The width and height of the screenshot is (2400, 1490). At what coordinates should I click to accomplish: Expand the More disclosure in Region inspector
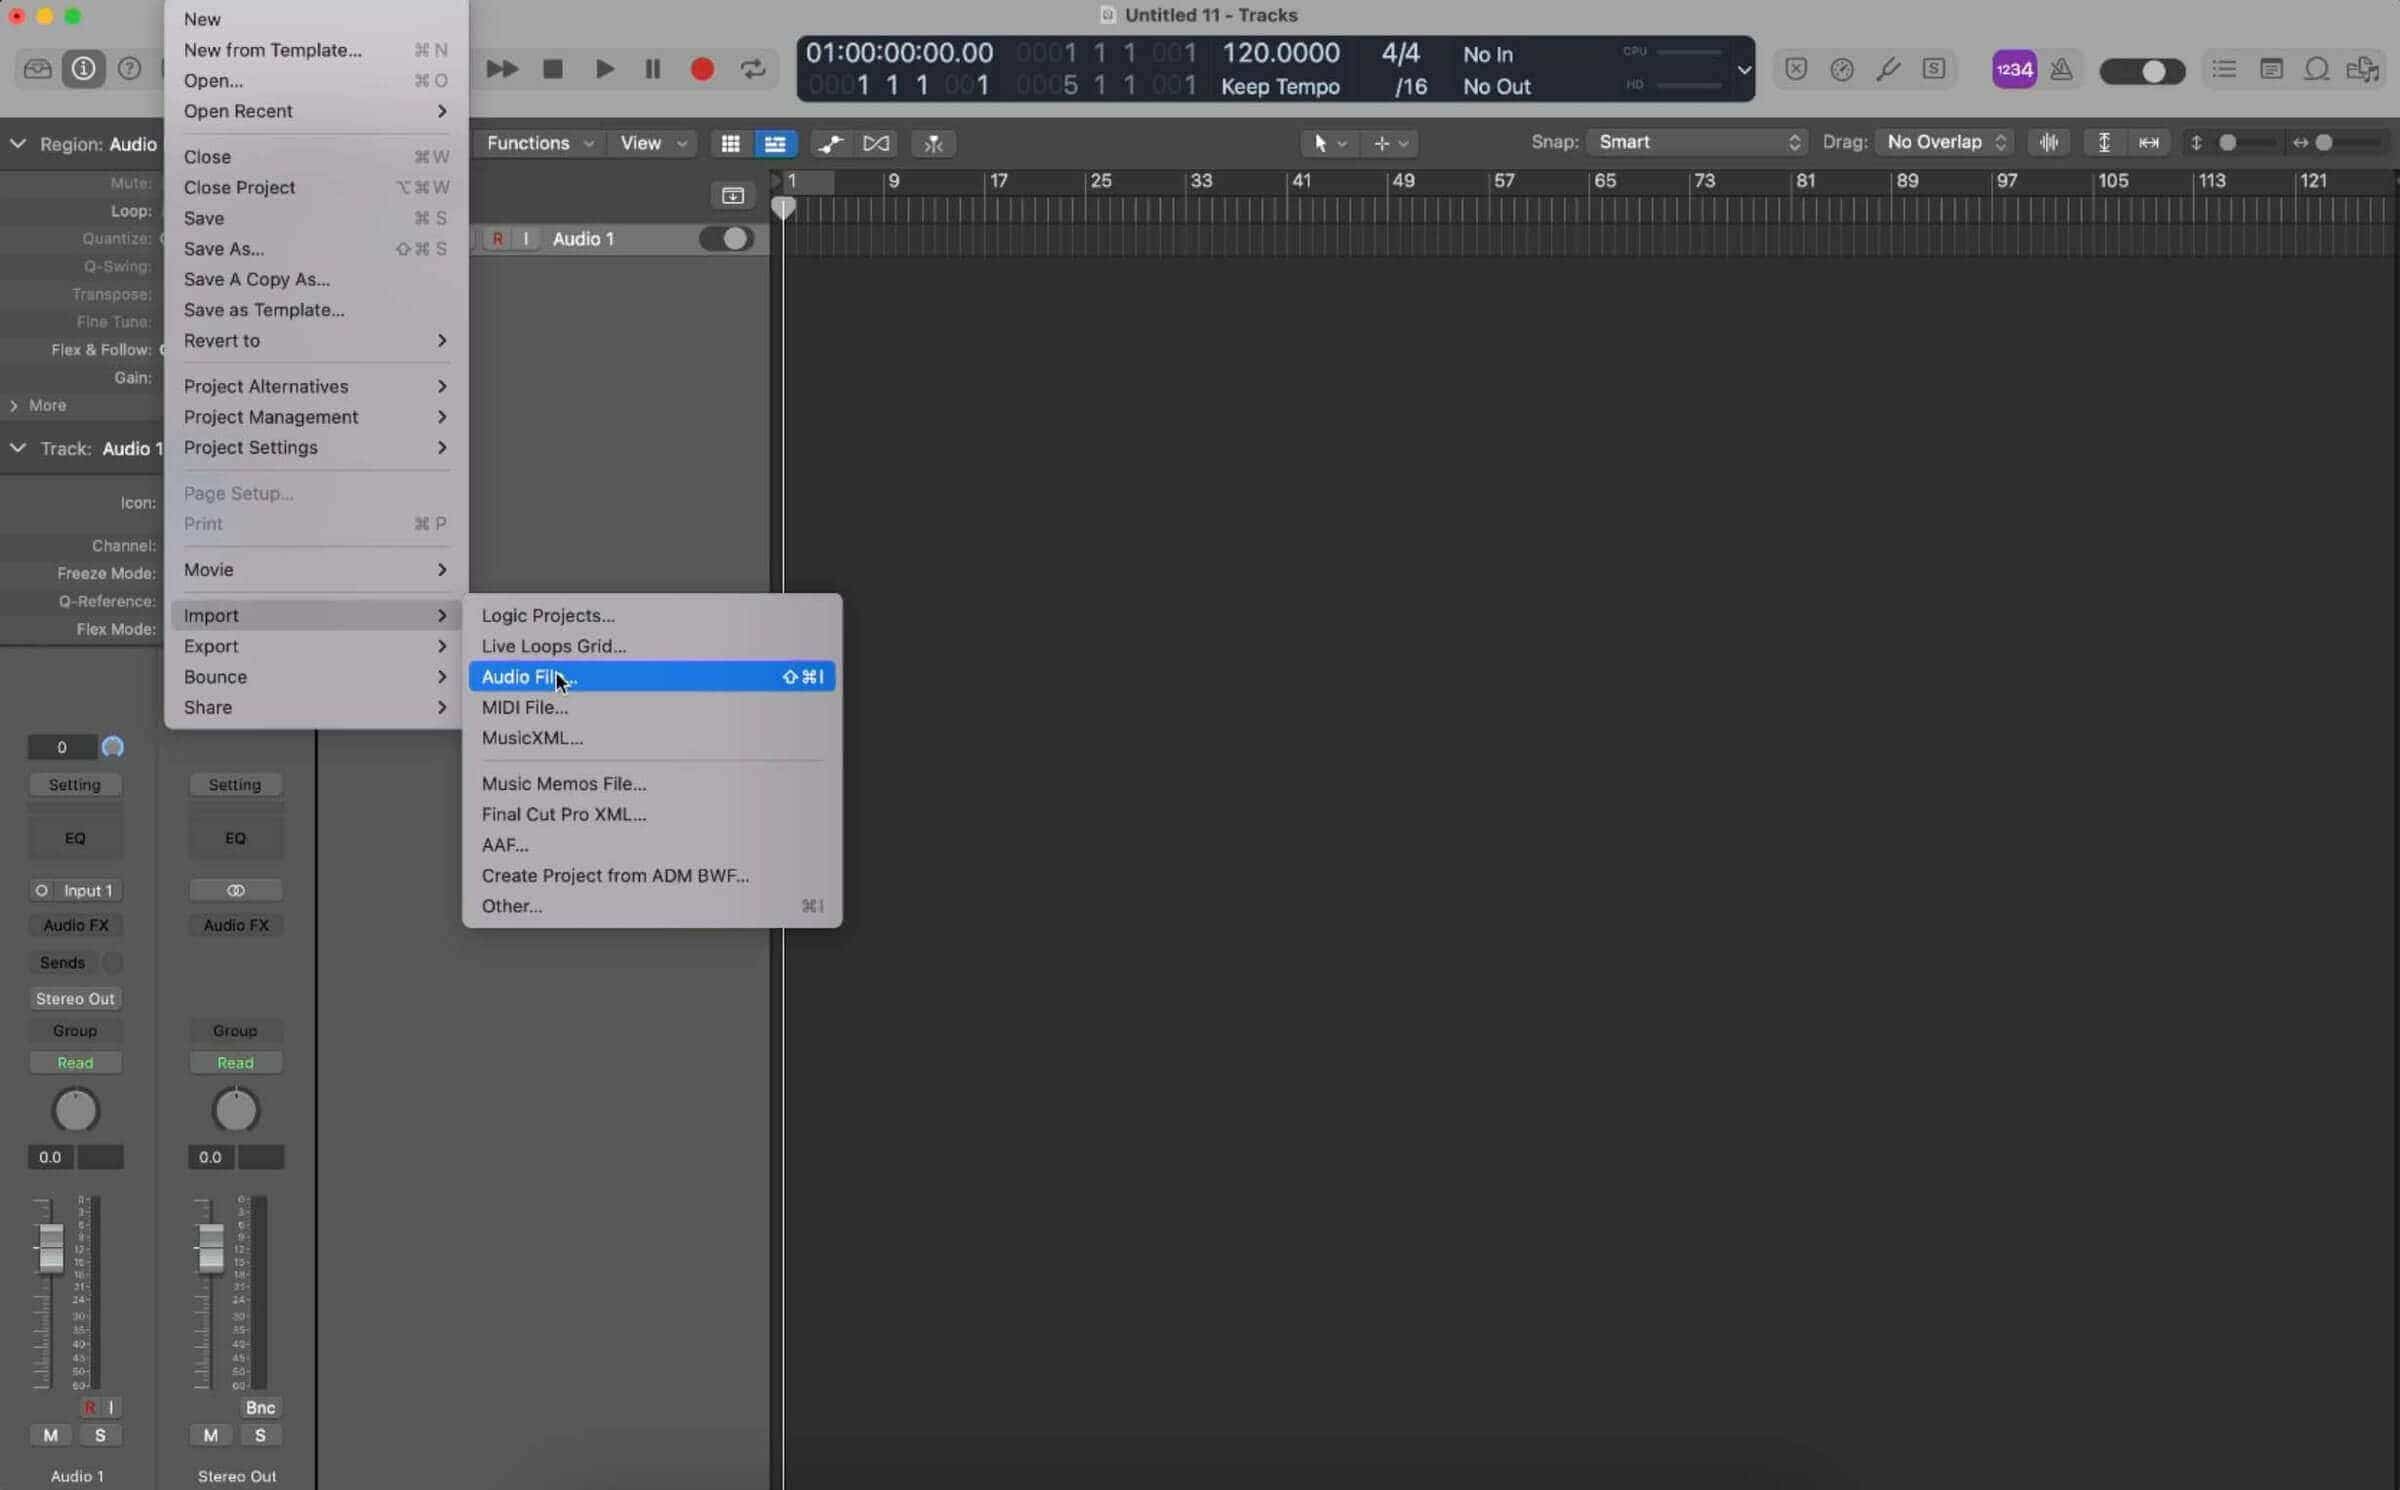pos(14,405)
